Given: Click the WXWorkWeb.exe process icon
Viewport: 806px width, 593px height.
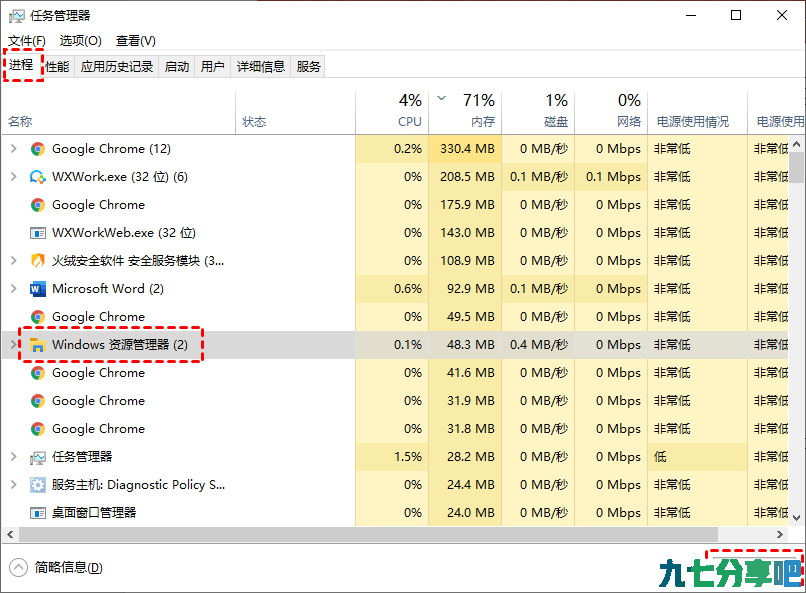Looking at the screenshot, I should [x=38, y=233].
